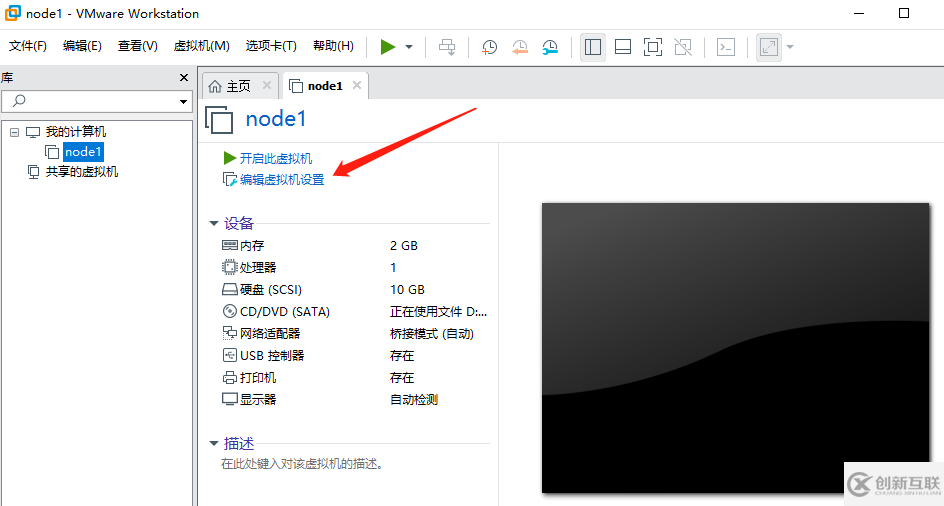This screenshot has height=506, width=944.
Task: Select node1 in the library tree
Action: click(83, 152)
